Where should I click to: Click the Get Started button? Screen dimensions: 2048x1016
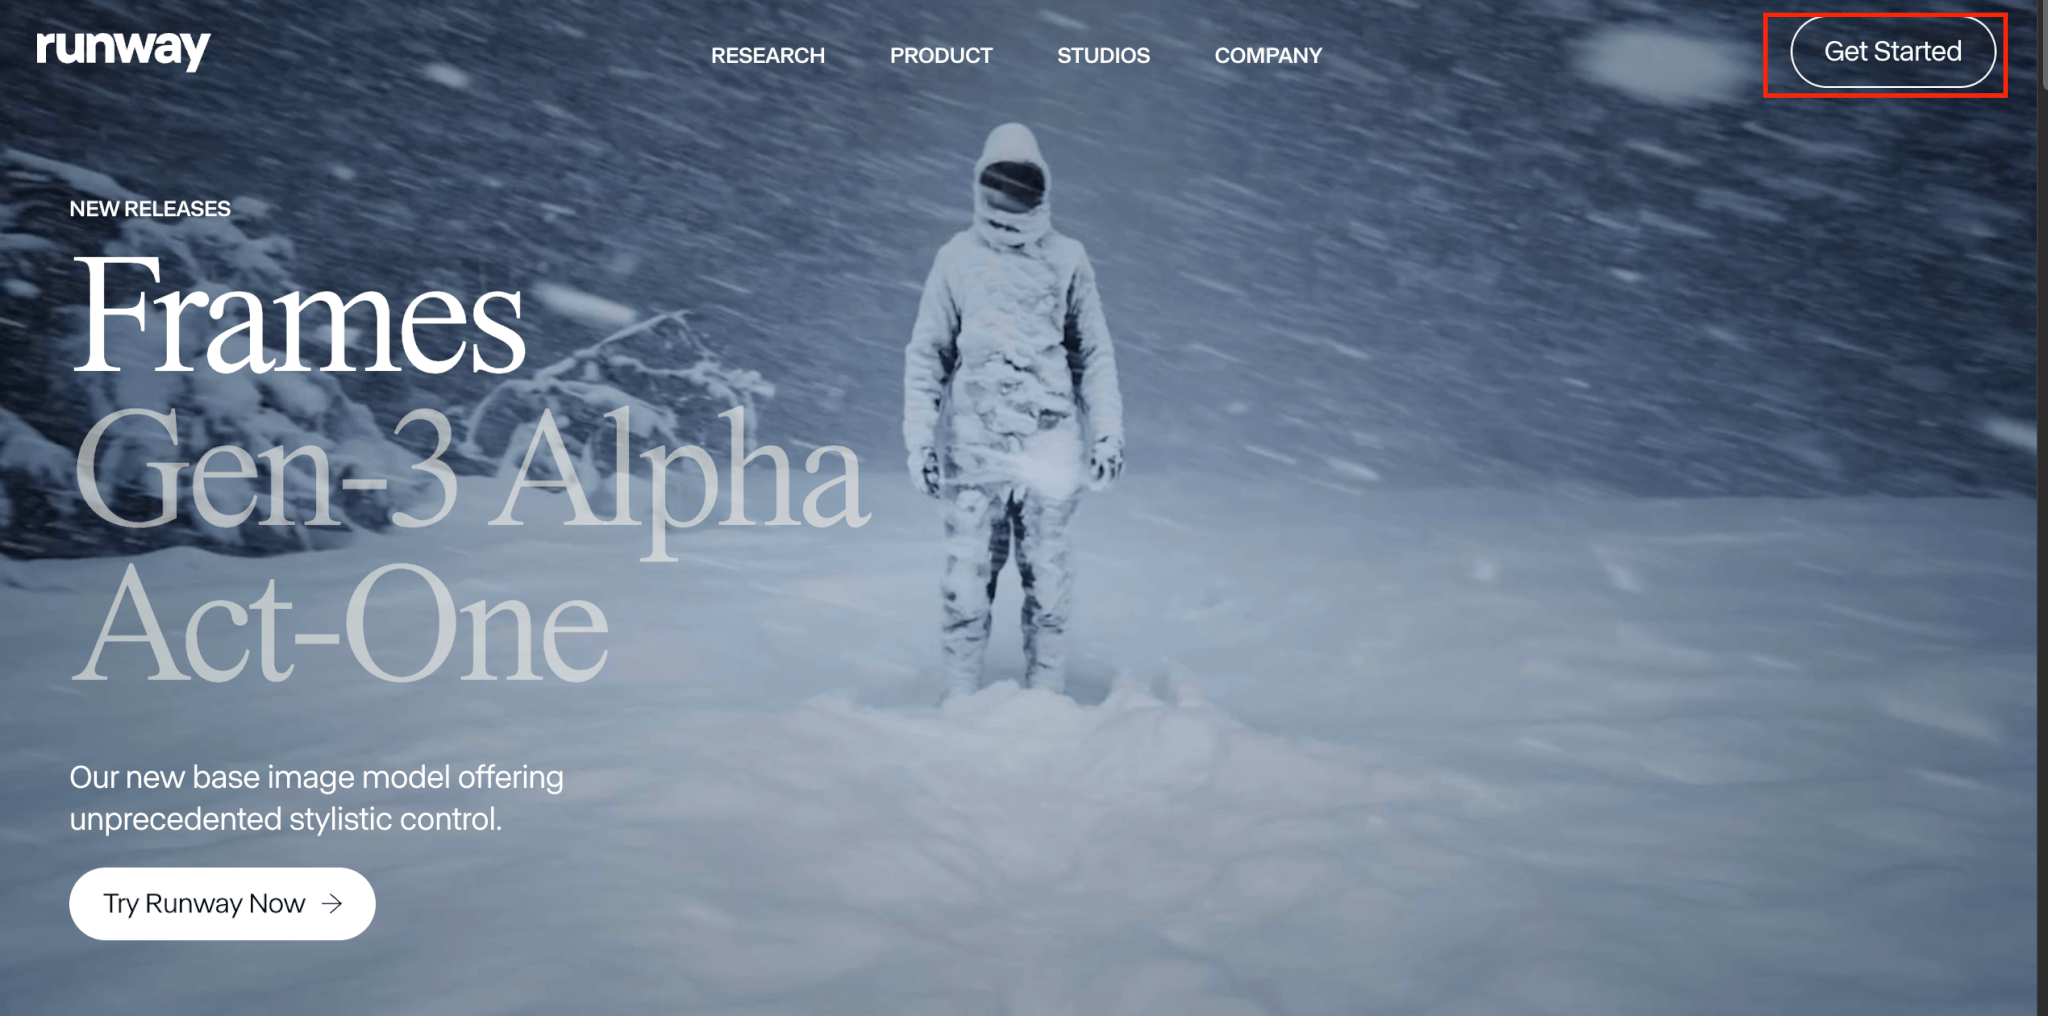[1892, 52]
